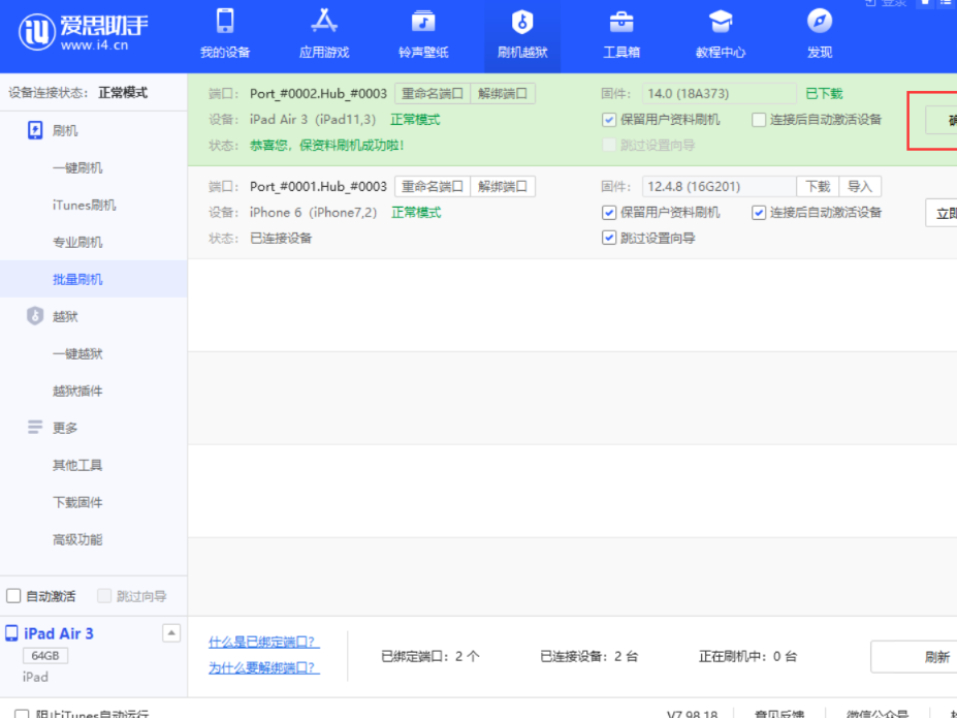Viewport: 957px width, 718px height.
Task: Select iTunes刷机 in the sidebar
Action: point(84,205)
